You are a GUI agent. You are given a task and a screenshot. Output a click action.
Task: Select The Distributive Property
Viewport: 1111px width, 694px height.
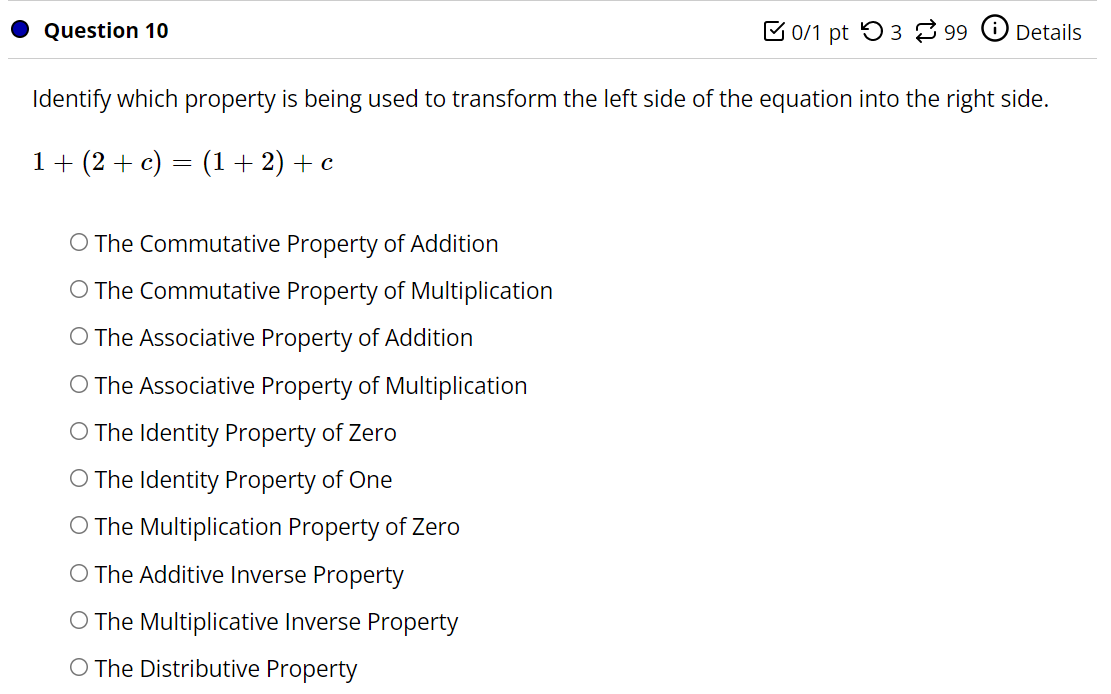pos(79,666)
